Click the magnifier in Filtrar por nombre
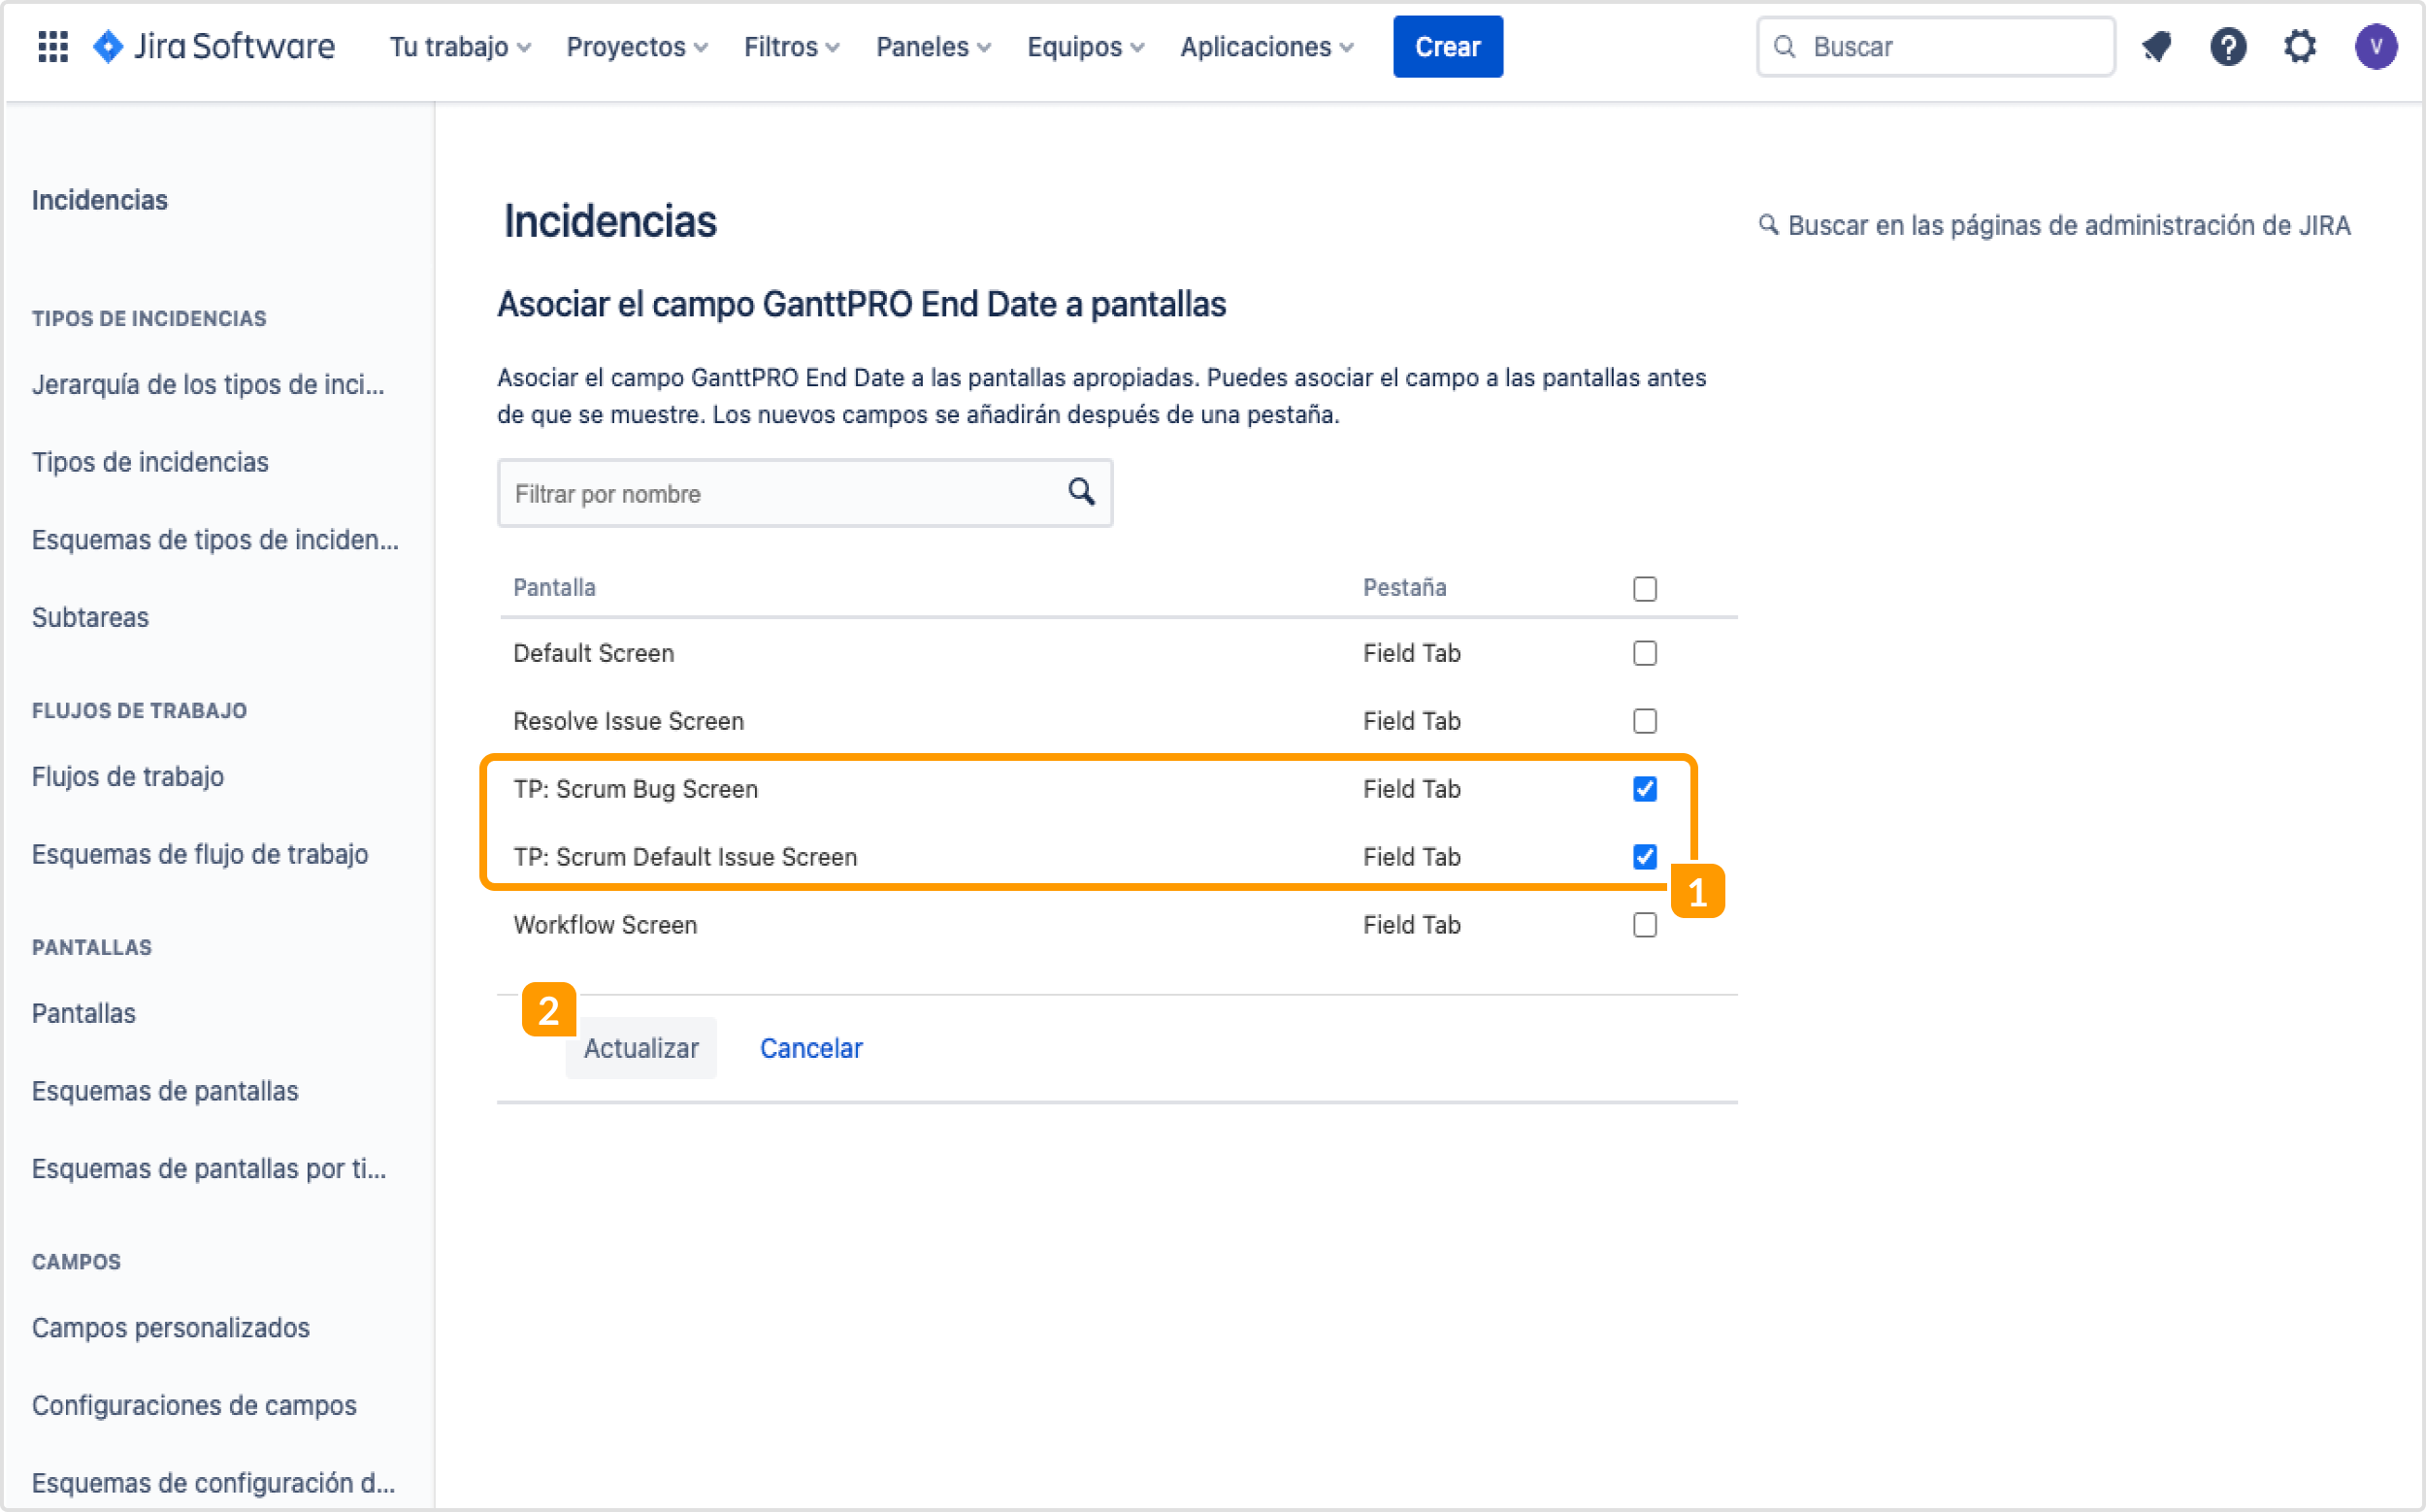The width and height of the screenshot is (2426, 1512). (x=1081, y=492)
